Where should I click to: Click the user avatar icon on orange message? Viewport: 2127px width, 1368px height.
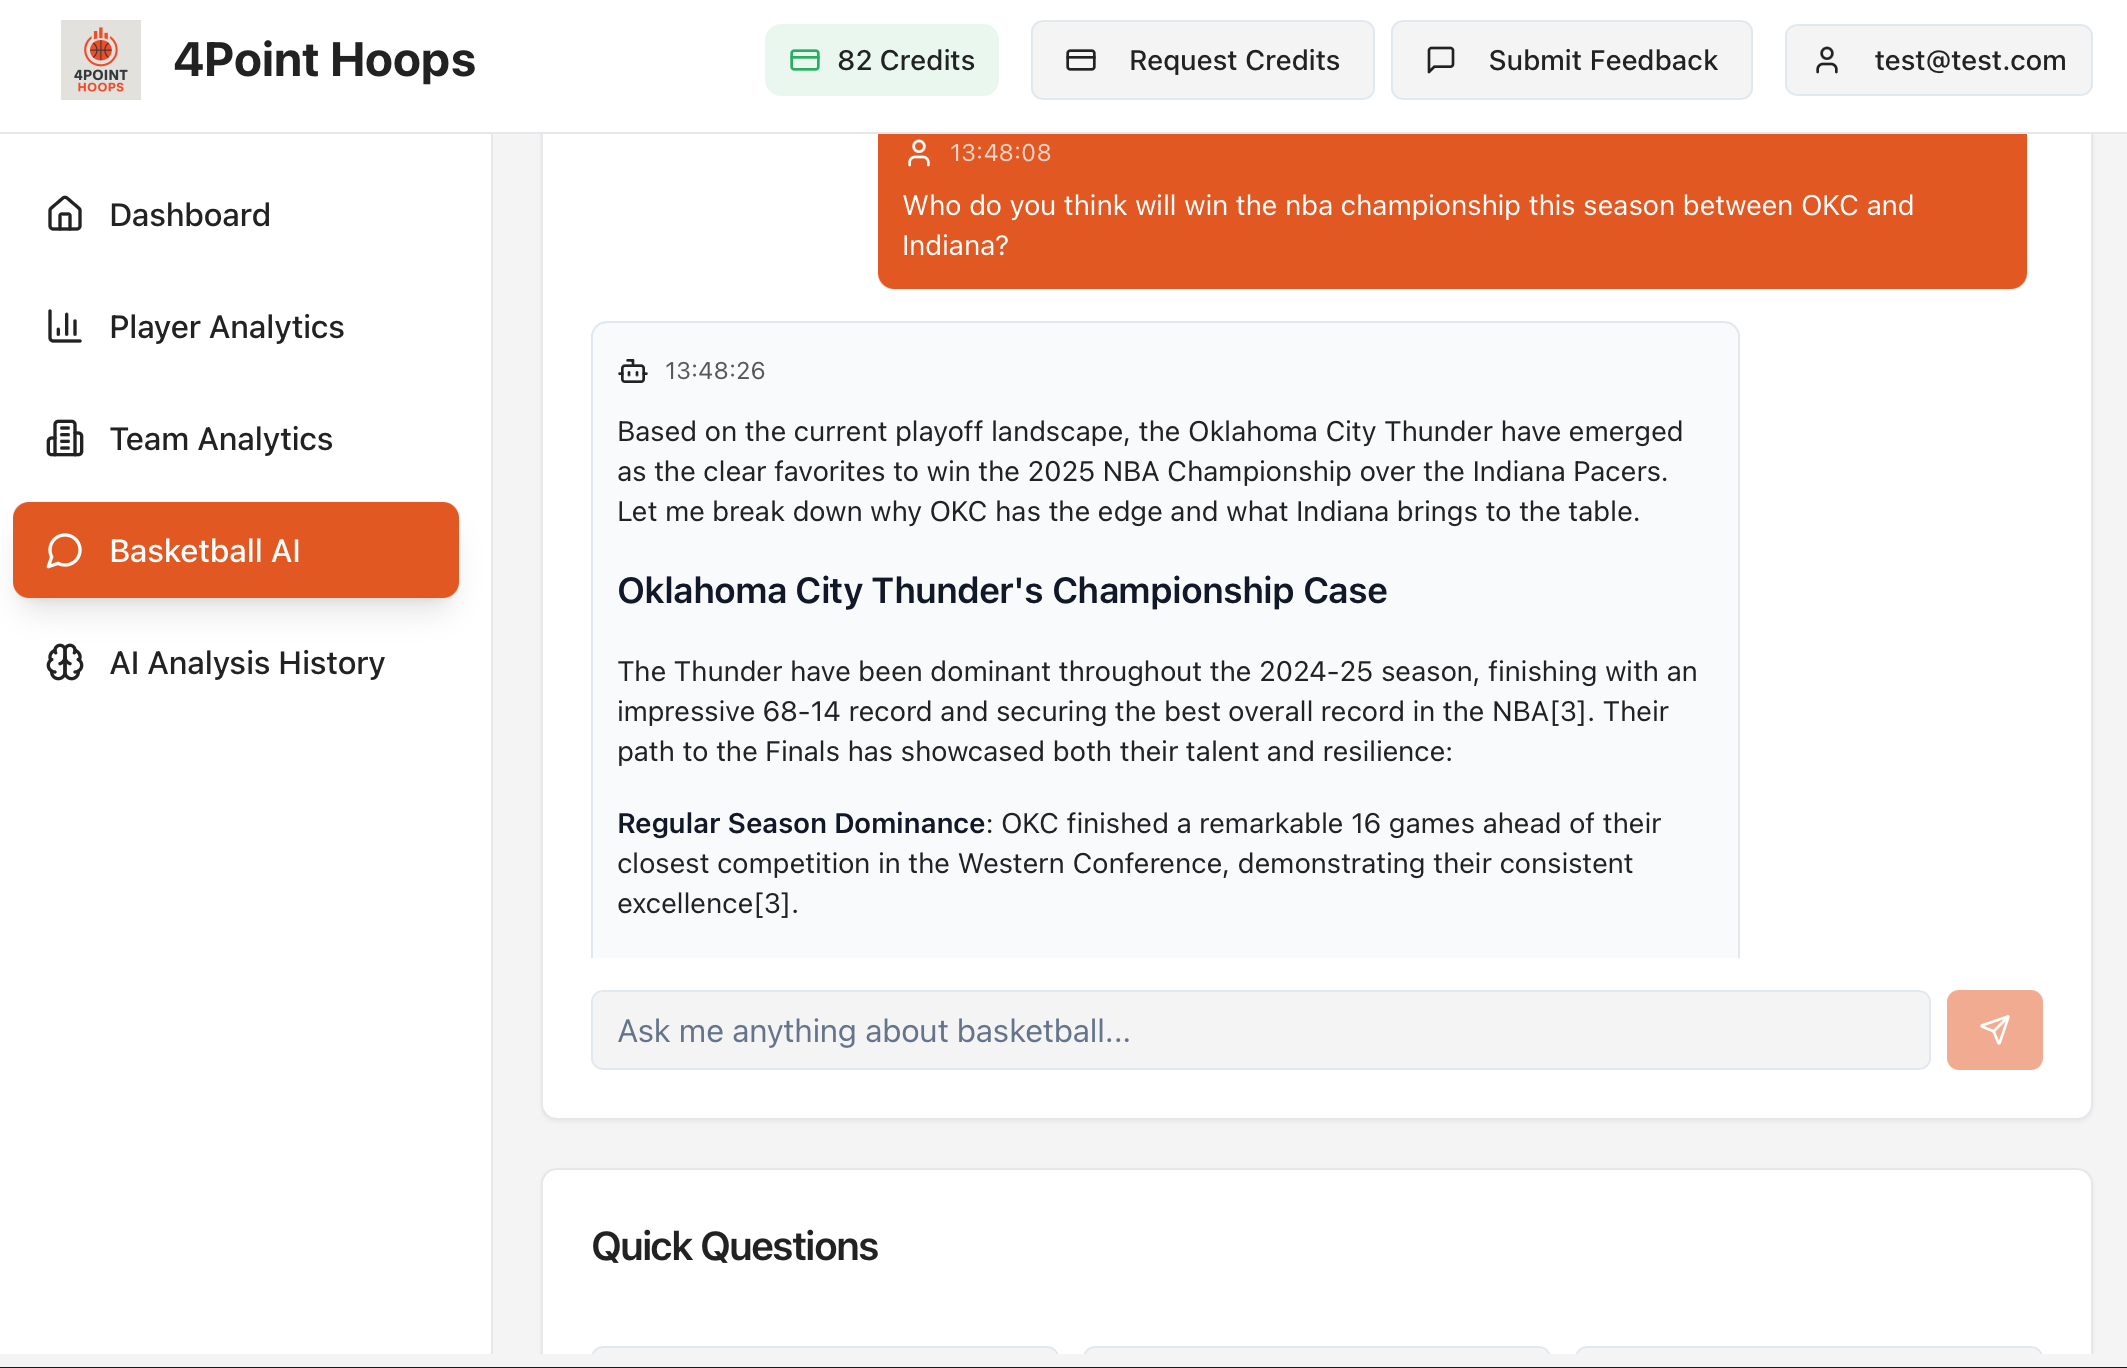point(918,153)
